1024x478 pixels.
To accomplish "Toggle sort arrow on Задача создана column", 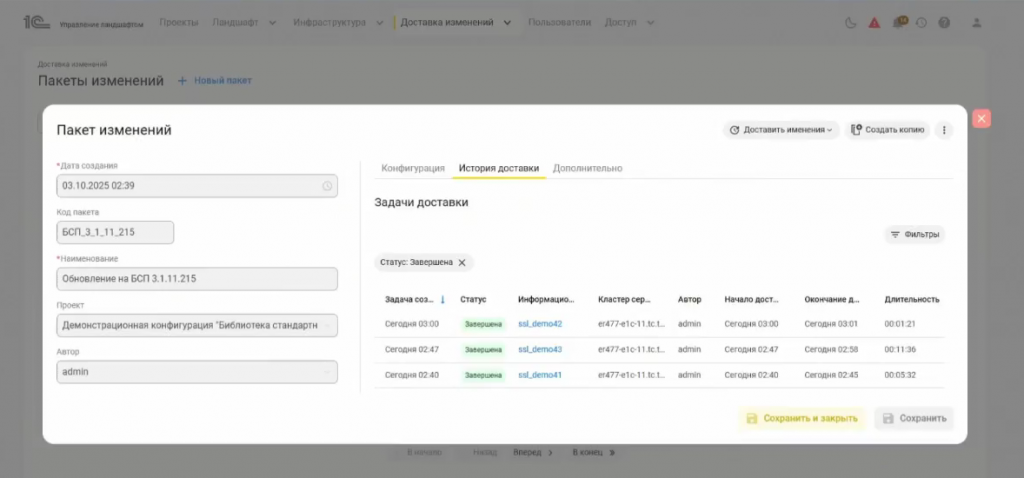I will [442, 300].
